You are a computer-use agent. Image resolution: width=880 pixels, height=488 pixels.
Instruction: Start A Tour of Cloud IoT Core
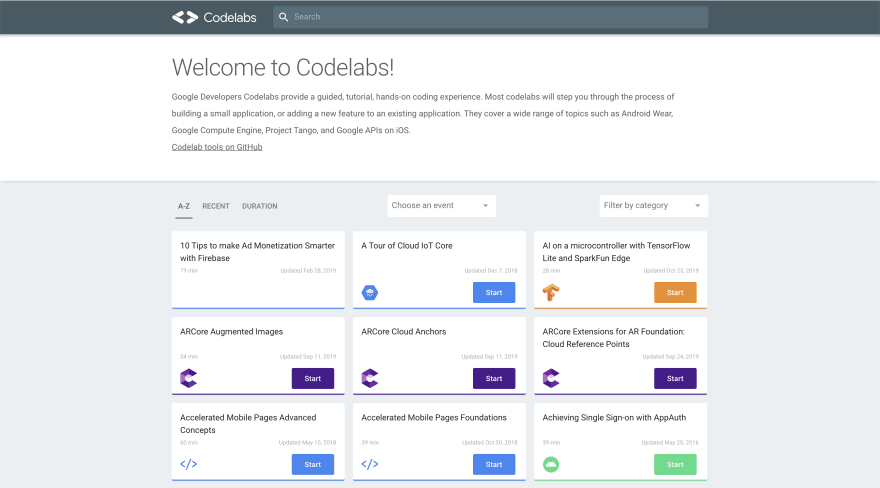click(x=494, y=292)
